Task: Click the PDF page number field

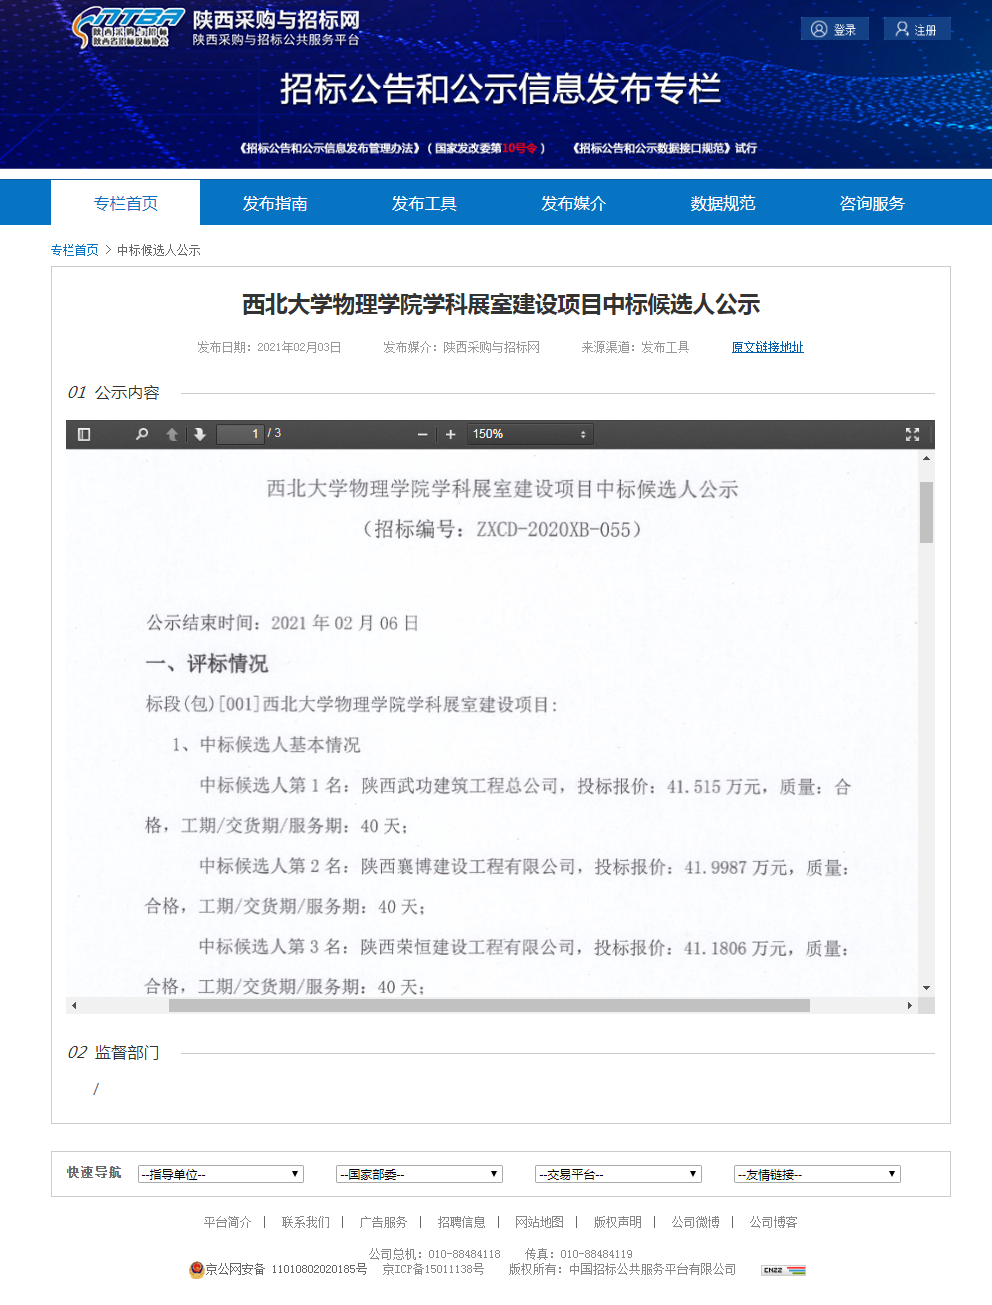Action: 240,434
